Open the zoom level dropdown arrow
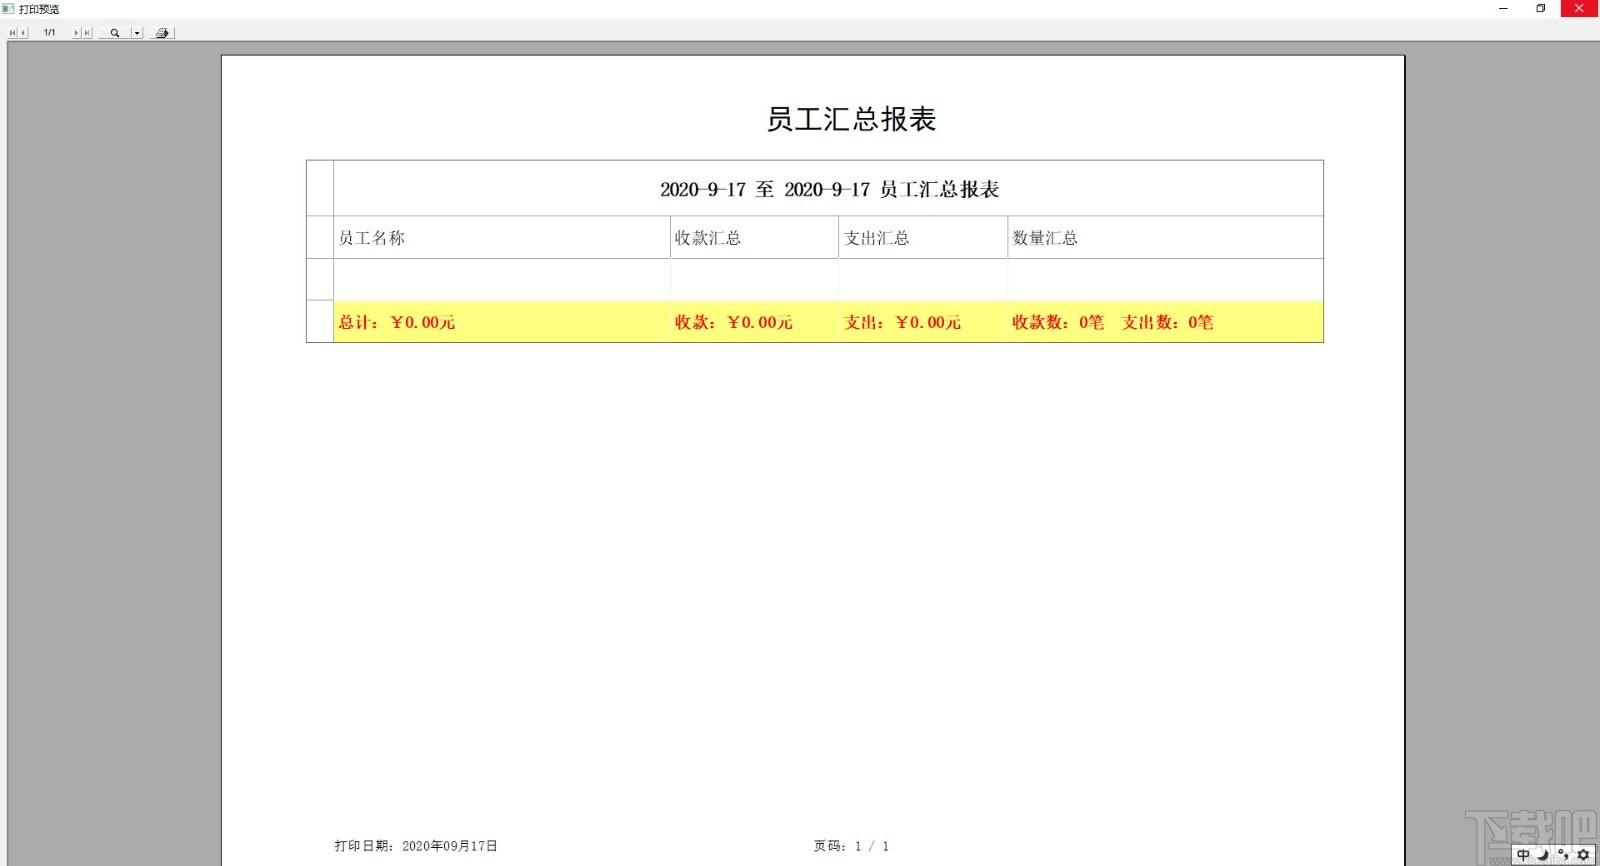This screenshot has height=866, width=1600. (x=137, y=33)
